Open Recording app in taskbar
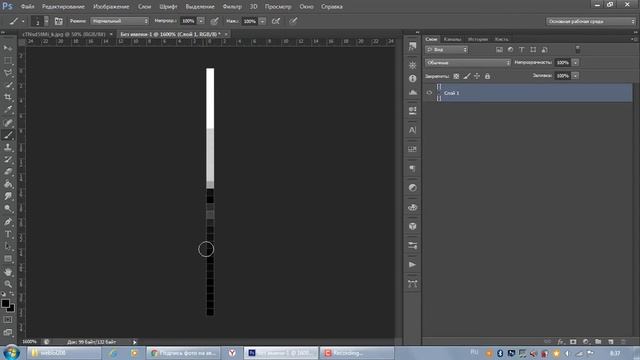 click(357, 353)
